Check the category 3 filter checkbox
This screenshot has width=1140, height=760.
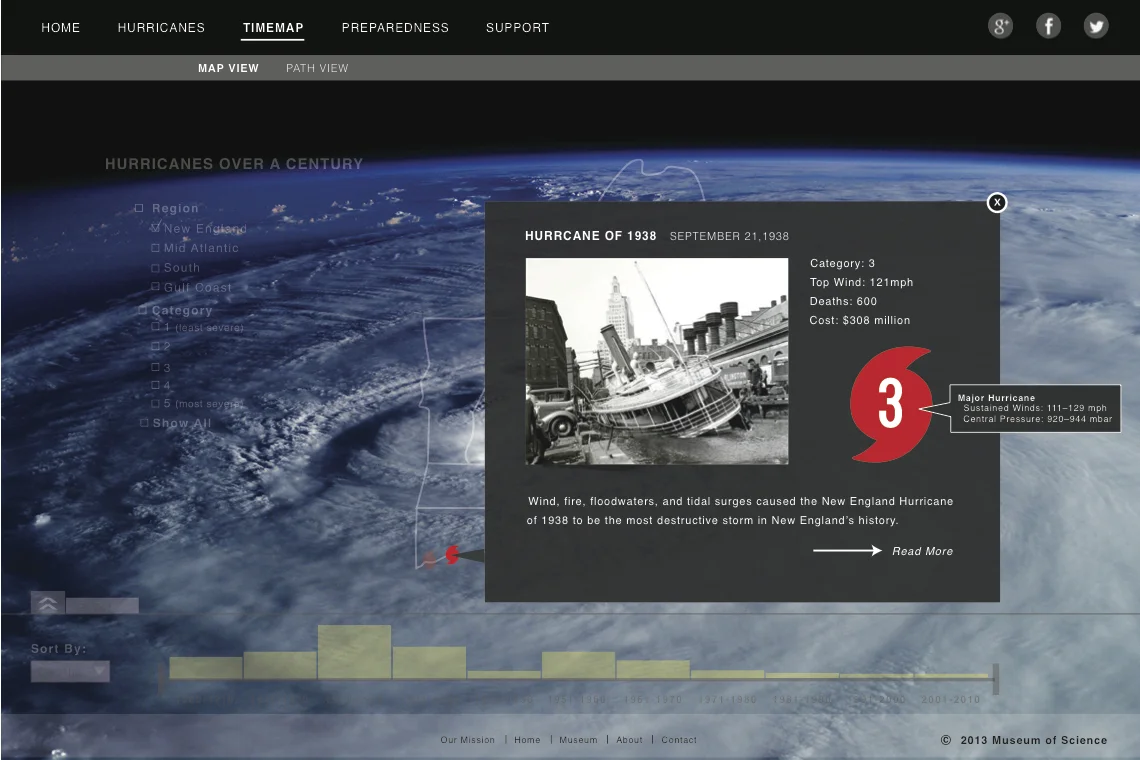(155, 367)
